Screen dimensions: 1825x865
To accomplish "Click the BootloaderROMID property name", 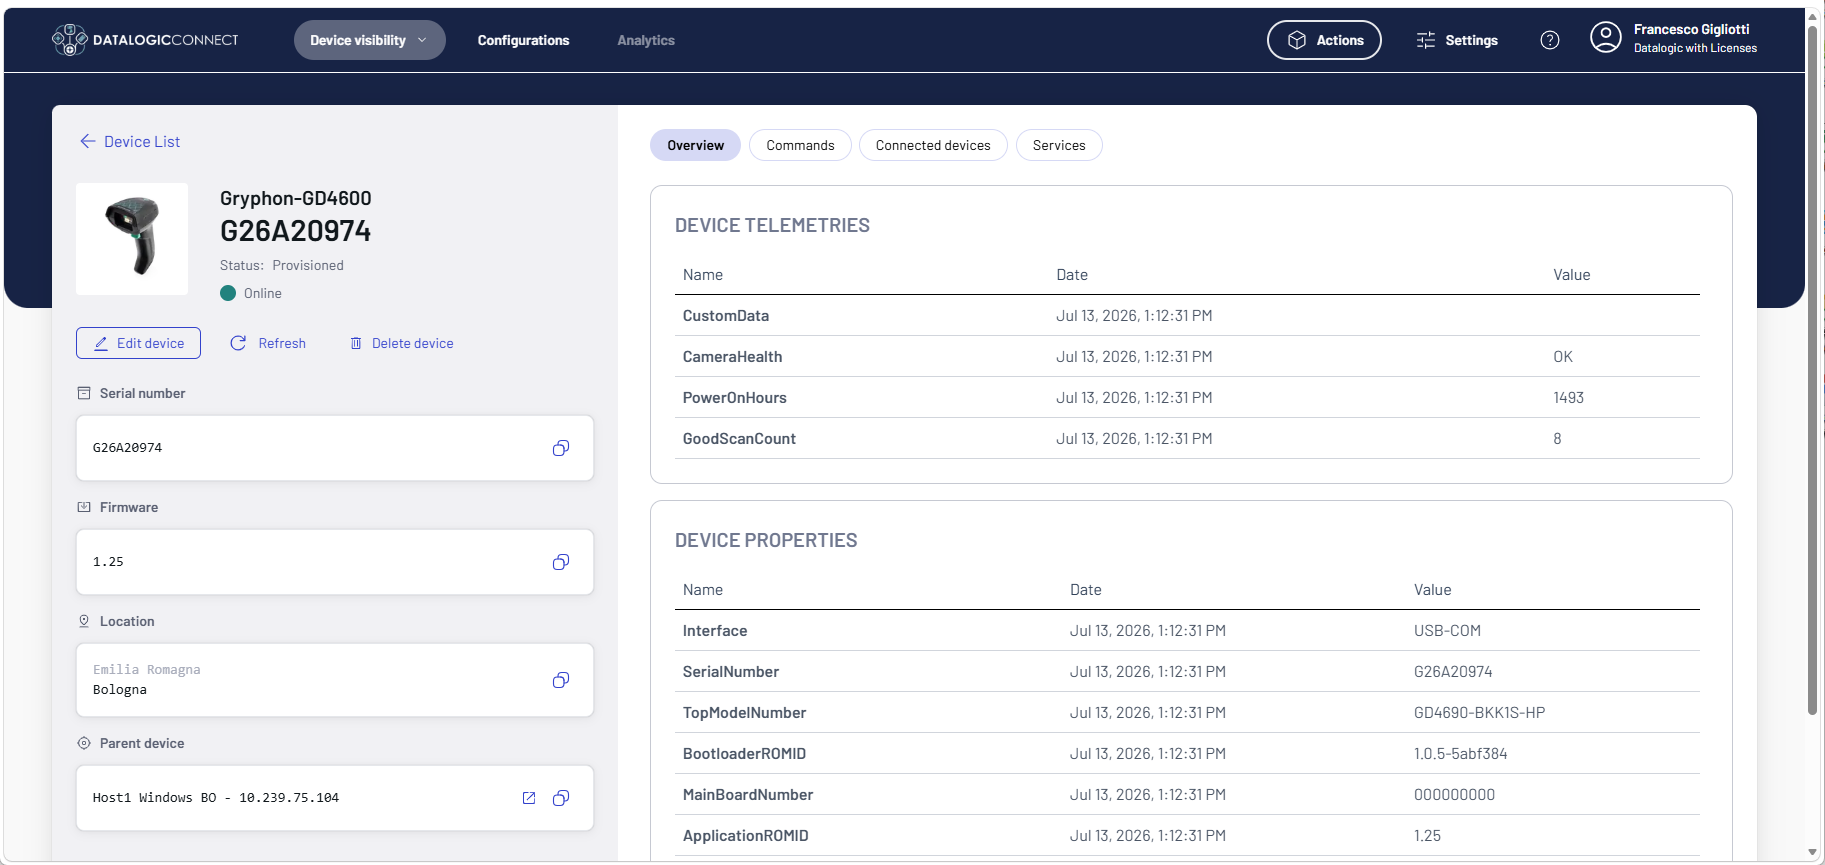I will tap(744, 754).
